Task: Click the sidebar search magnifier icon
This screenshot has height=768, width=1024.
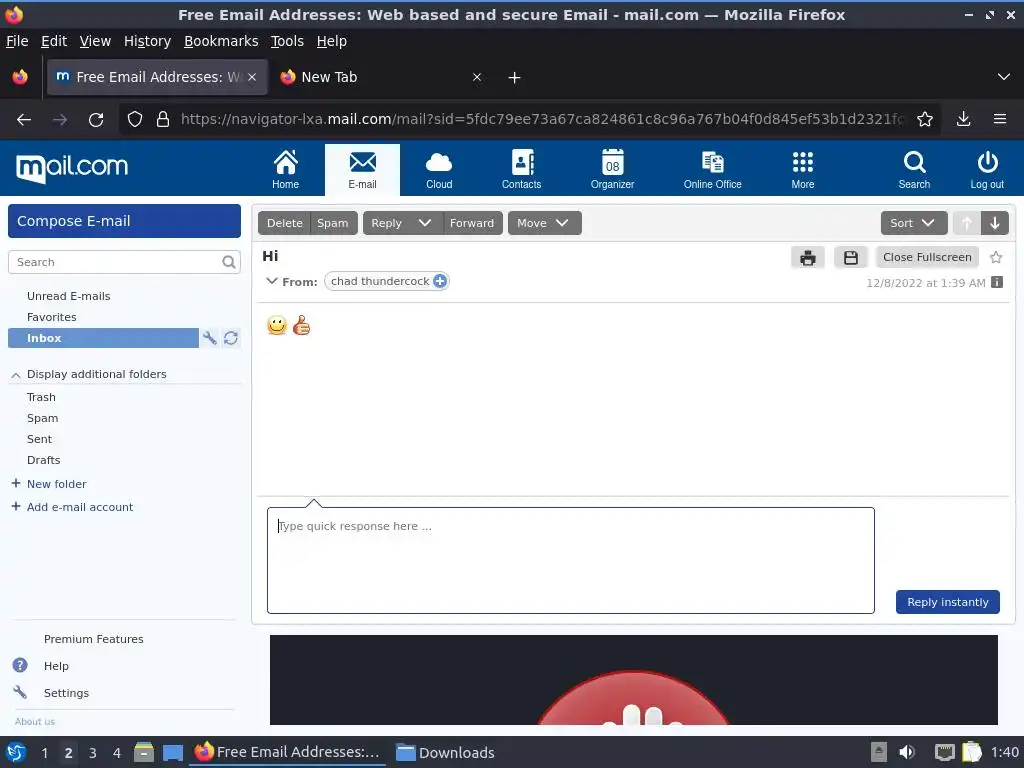Action: pyautogui.click(x=229, y=262)
